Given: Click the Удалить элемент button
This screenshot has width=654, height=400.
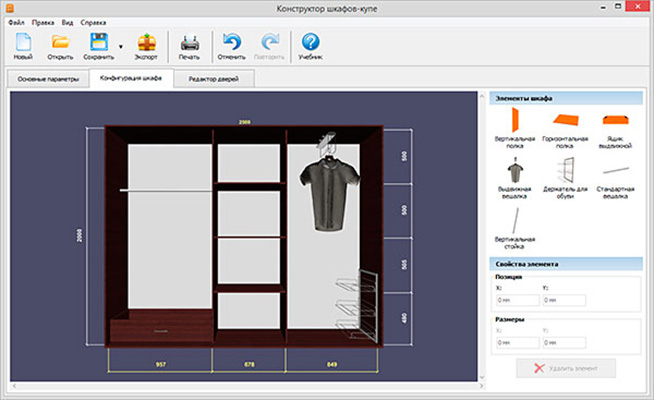Looking at the screenshot, I should click(566, 368).
